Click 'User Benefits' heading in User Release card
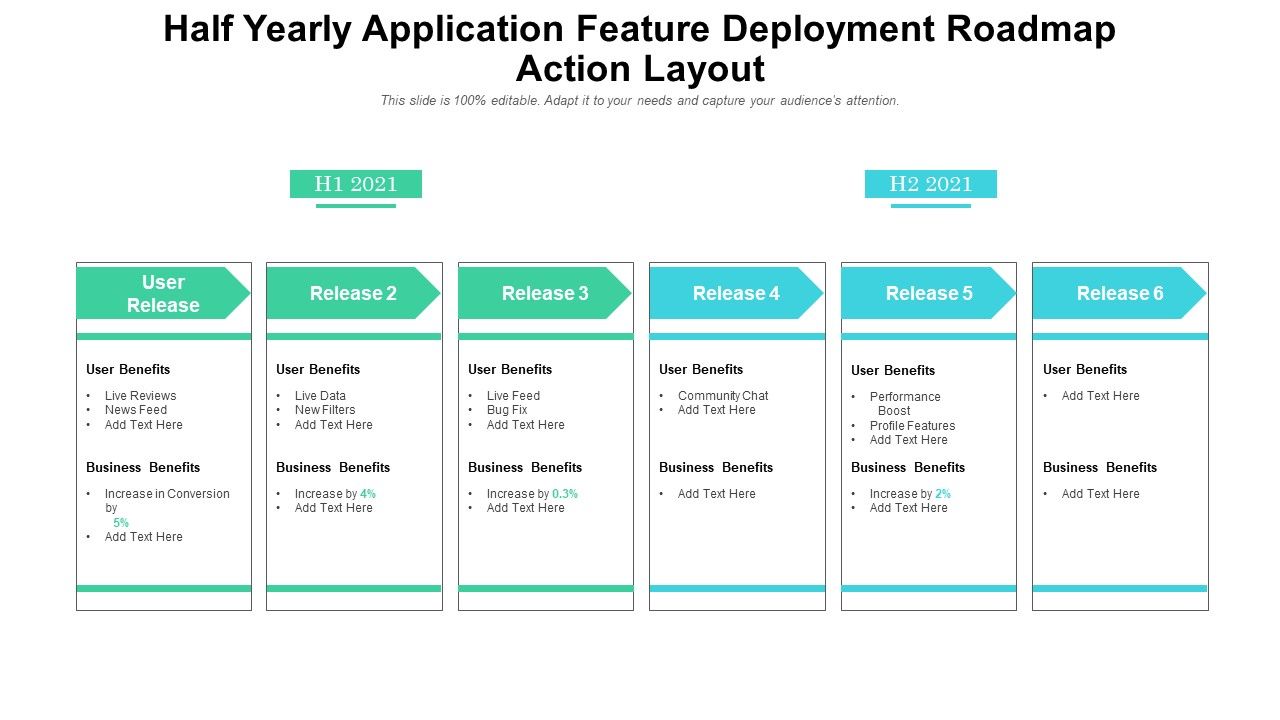 point(128,369)
